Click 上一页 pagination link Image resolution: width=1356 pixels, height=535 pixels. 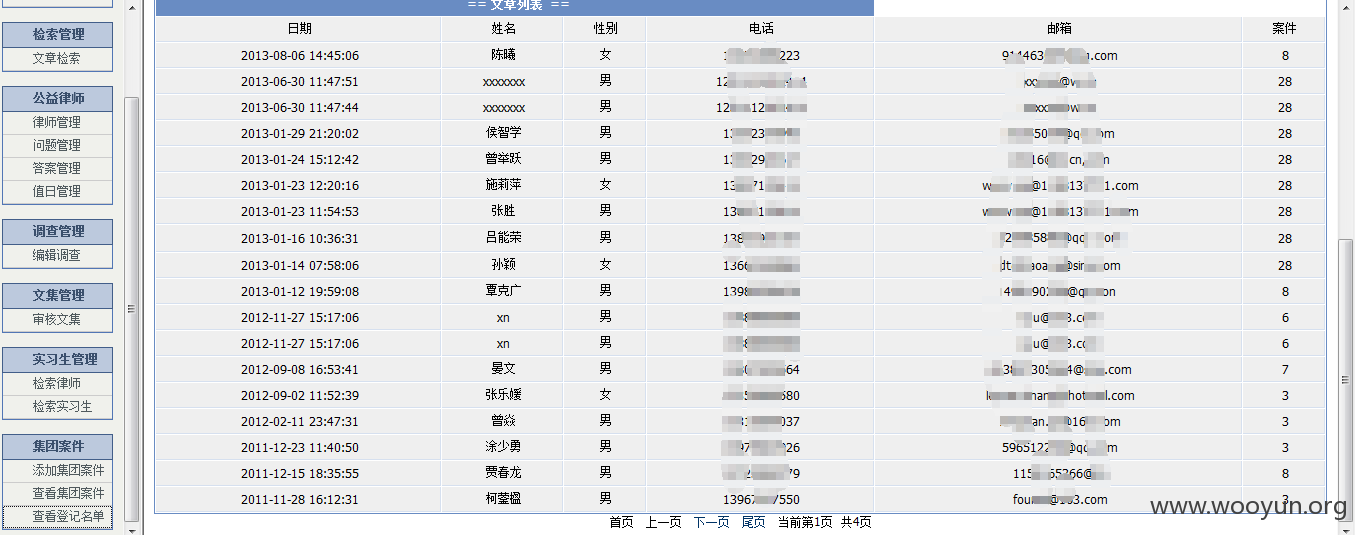point(663,523)
